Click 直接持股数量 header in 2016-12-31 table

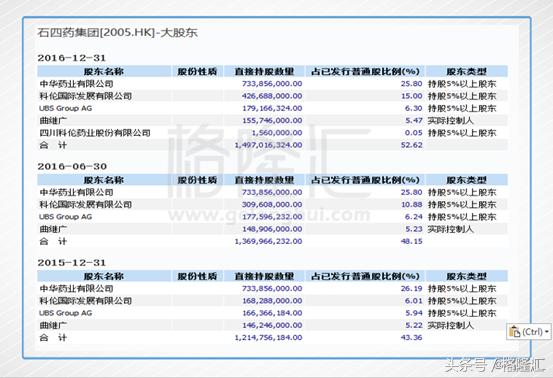[265, 72]
